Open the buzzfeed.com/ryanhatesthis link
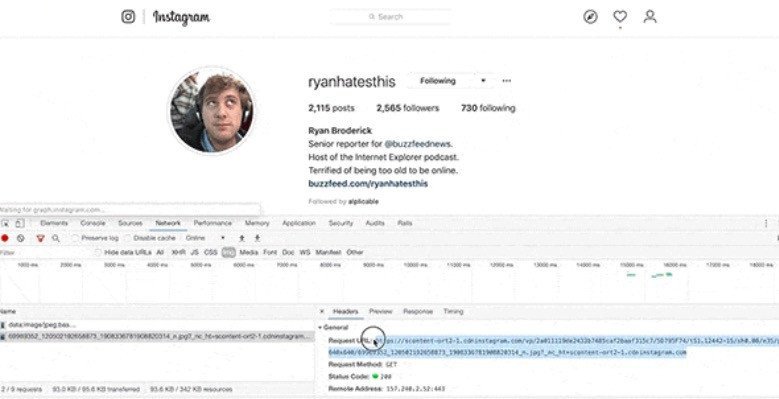Viewport: 779px width, 399px height. [368, 184]
